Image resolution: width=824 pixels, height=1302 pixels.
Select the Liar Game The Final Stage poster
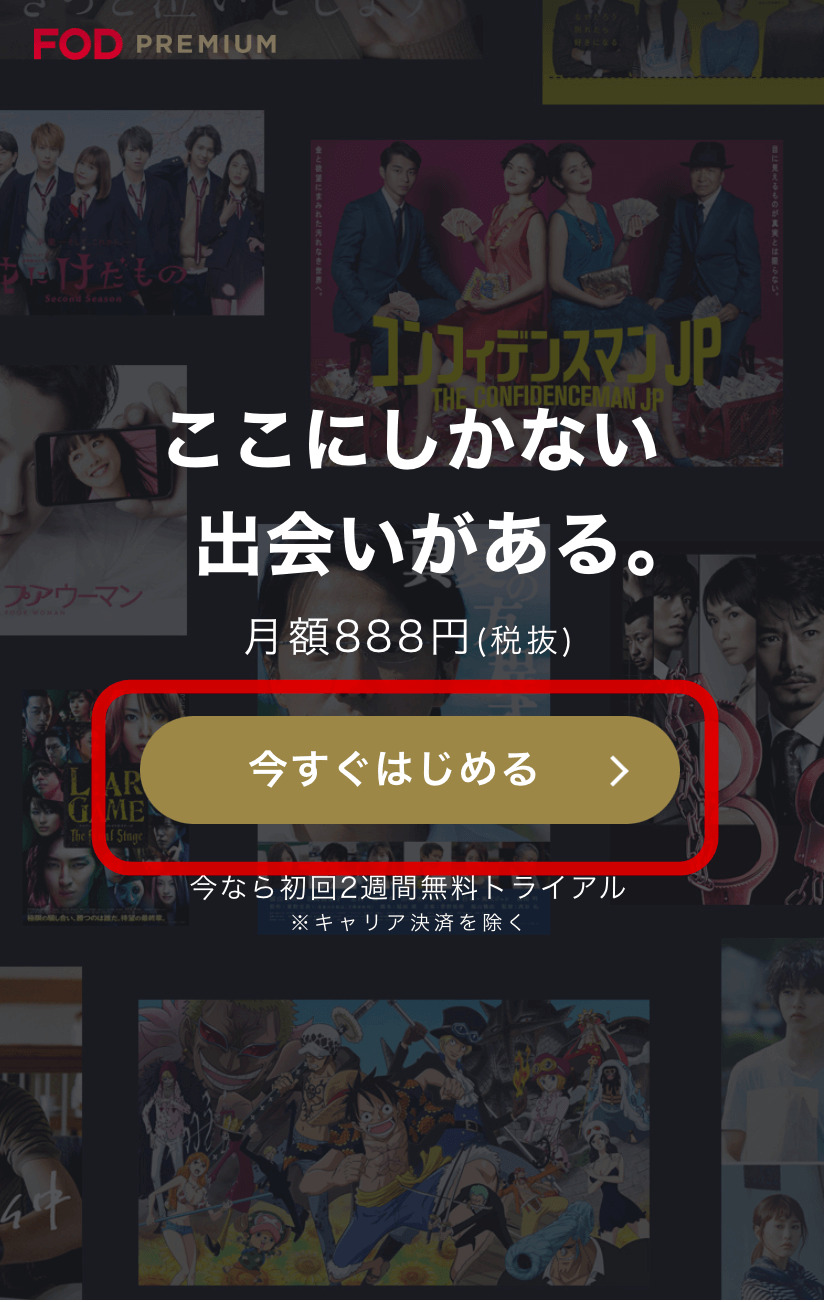[105, 805]
